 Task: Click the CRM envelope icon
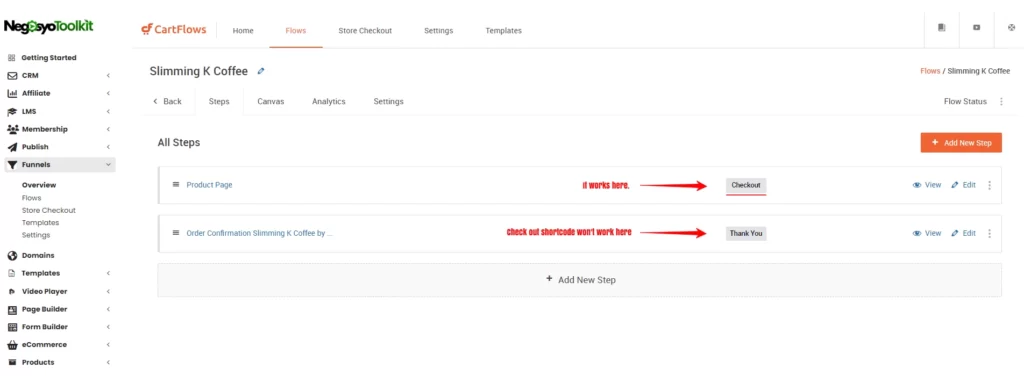[x=12, y=76]
